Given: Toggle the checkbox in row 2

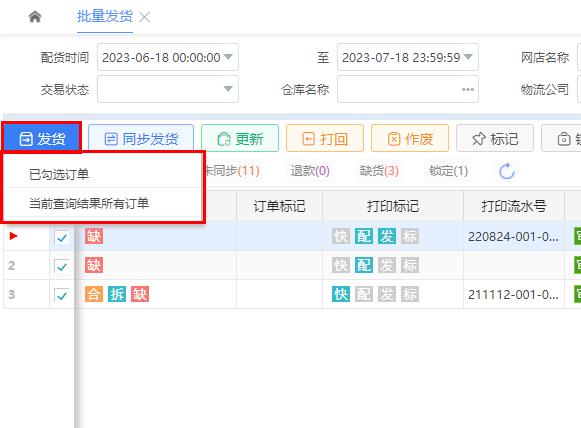Looking at the screenshot, I should pos(62,266).
